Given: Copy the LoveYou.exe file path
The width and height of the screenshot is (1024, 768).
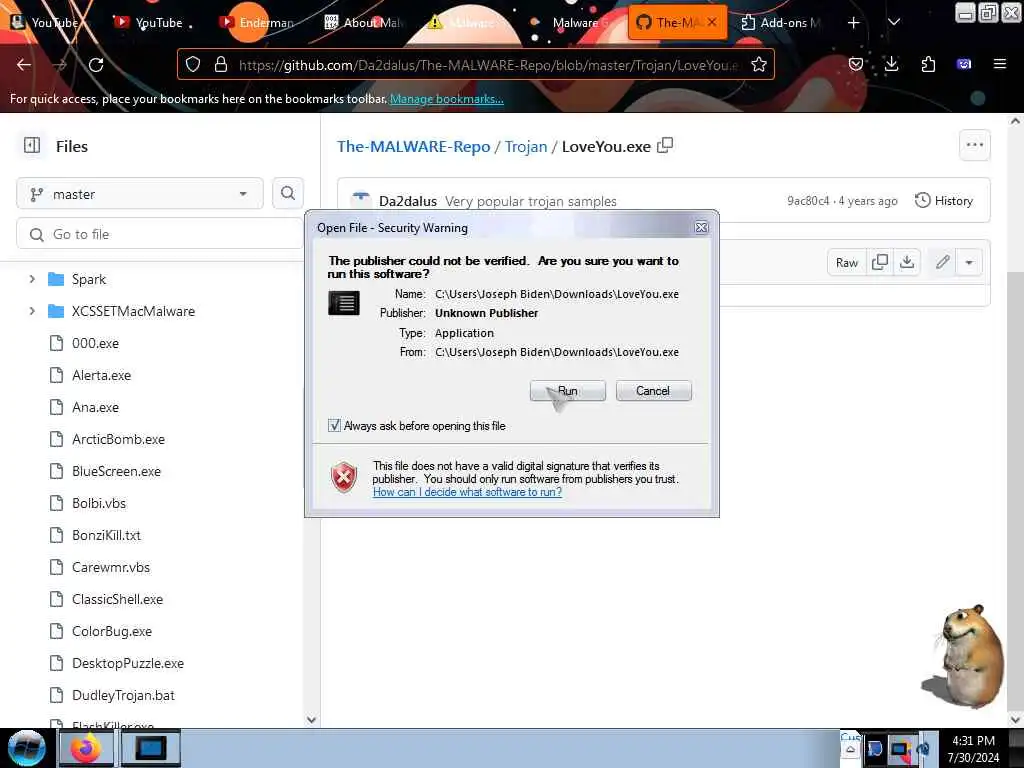Looking at the screenshot, I should coord(665,145).
